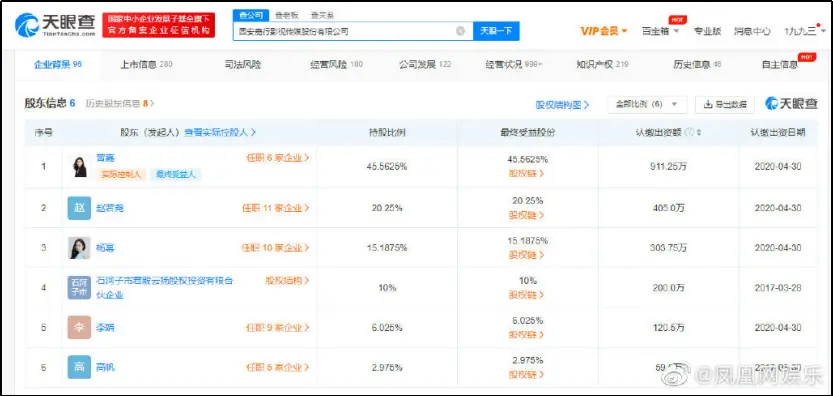Click the 天眼查 logo at top left
Viewport: 833px width, 396px height.
pos(55,25)
